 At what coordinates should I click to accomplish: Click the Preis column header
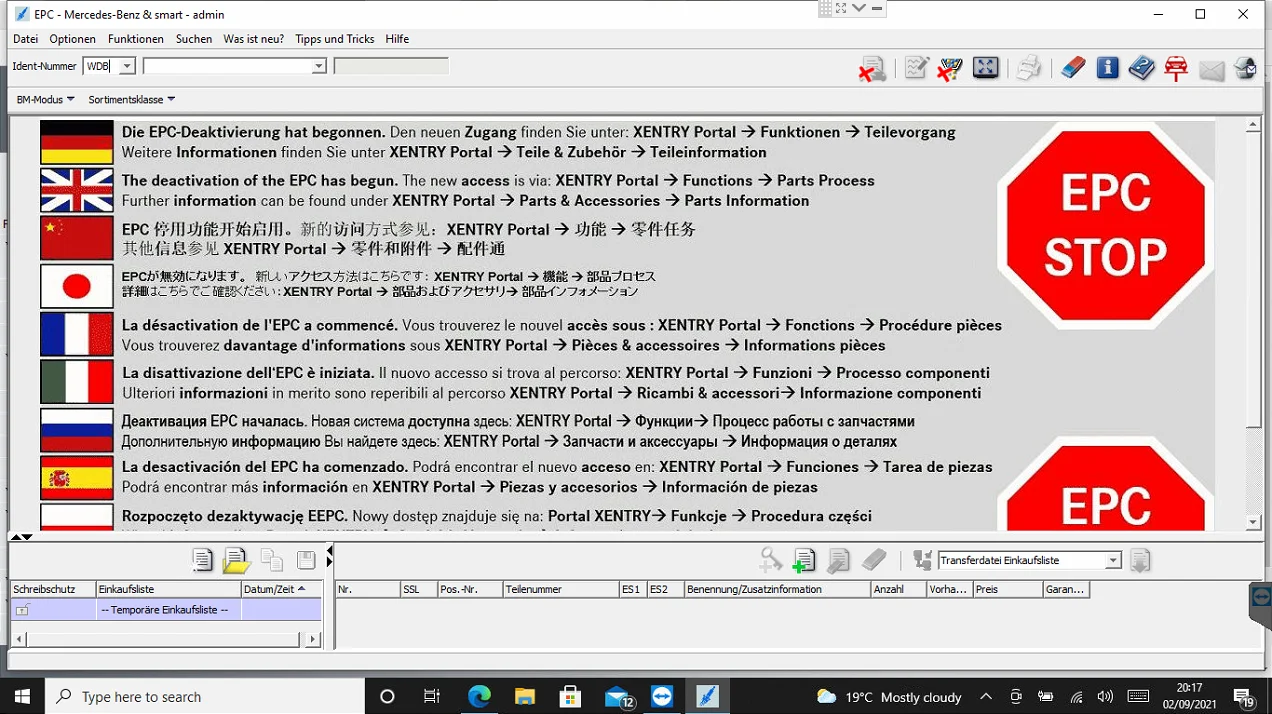(1007, 589)
